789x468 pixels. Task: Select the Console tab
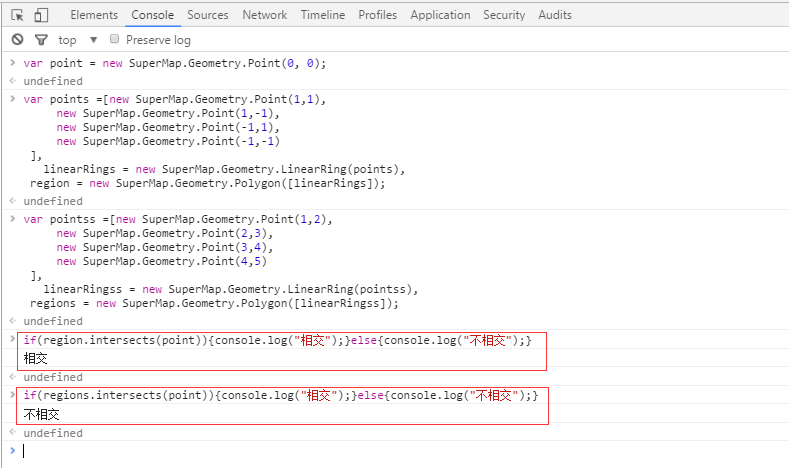coord(152,15)
